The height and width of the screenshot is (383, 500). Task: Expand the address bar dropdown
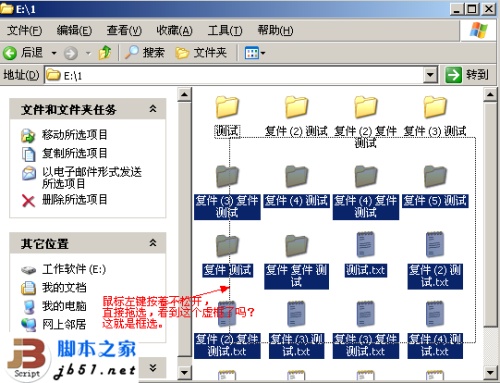click(x=430, y=75)
